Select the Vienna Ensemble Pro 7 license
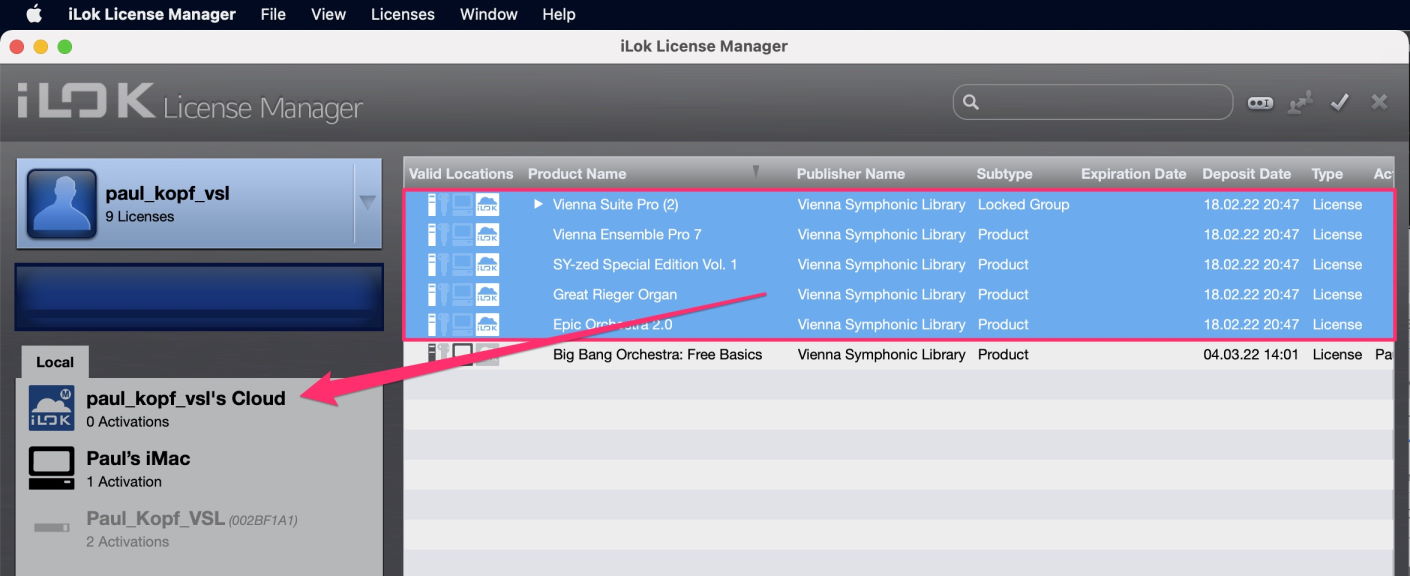The image size is (1410, 576). 627,234
